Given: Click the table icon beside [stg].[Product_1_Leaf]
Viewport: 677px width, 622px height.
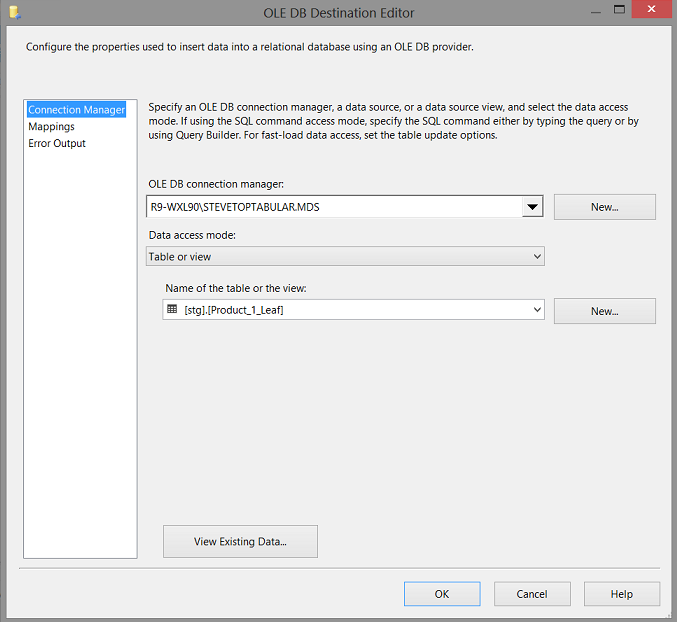Looking at the screenshot, I should click(x=172, y=310).
